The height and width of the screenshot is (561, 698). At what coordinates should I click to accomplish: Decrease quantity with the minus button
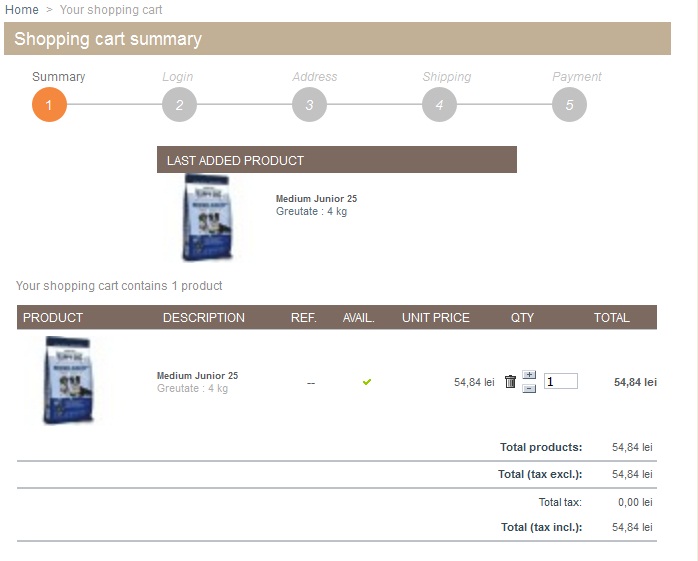point(529,388)
